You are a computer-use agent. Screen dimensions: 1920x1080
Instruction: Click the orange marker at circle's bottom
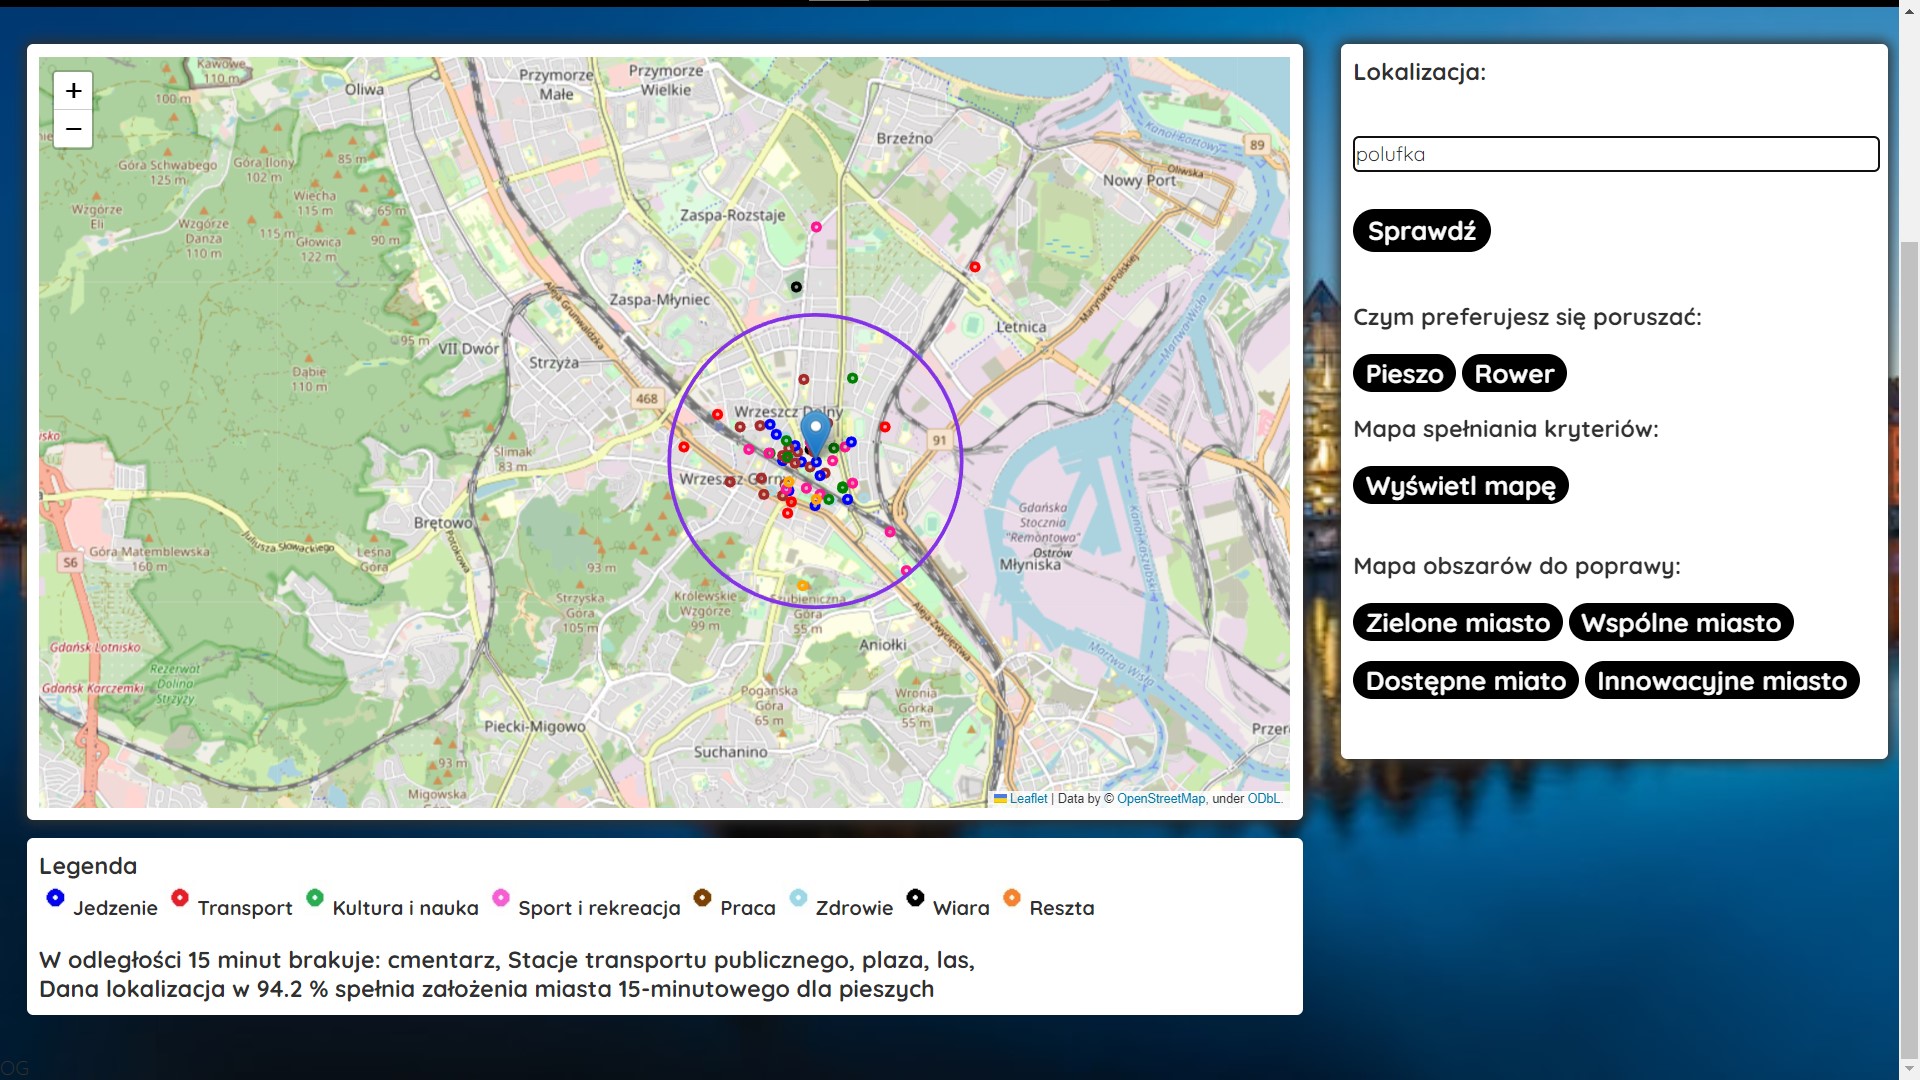802,585
